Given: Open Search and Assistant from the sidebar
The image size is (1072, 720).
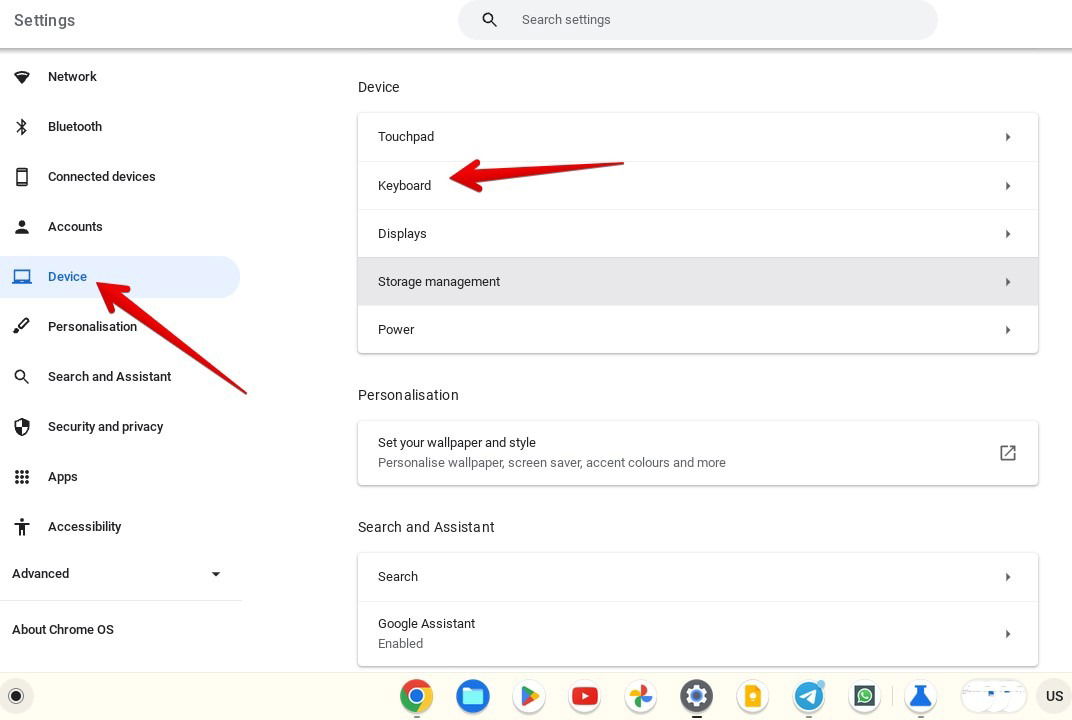Looking at the screenshot, I should click(x=109, y=376).
